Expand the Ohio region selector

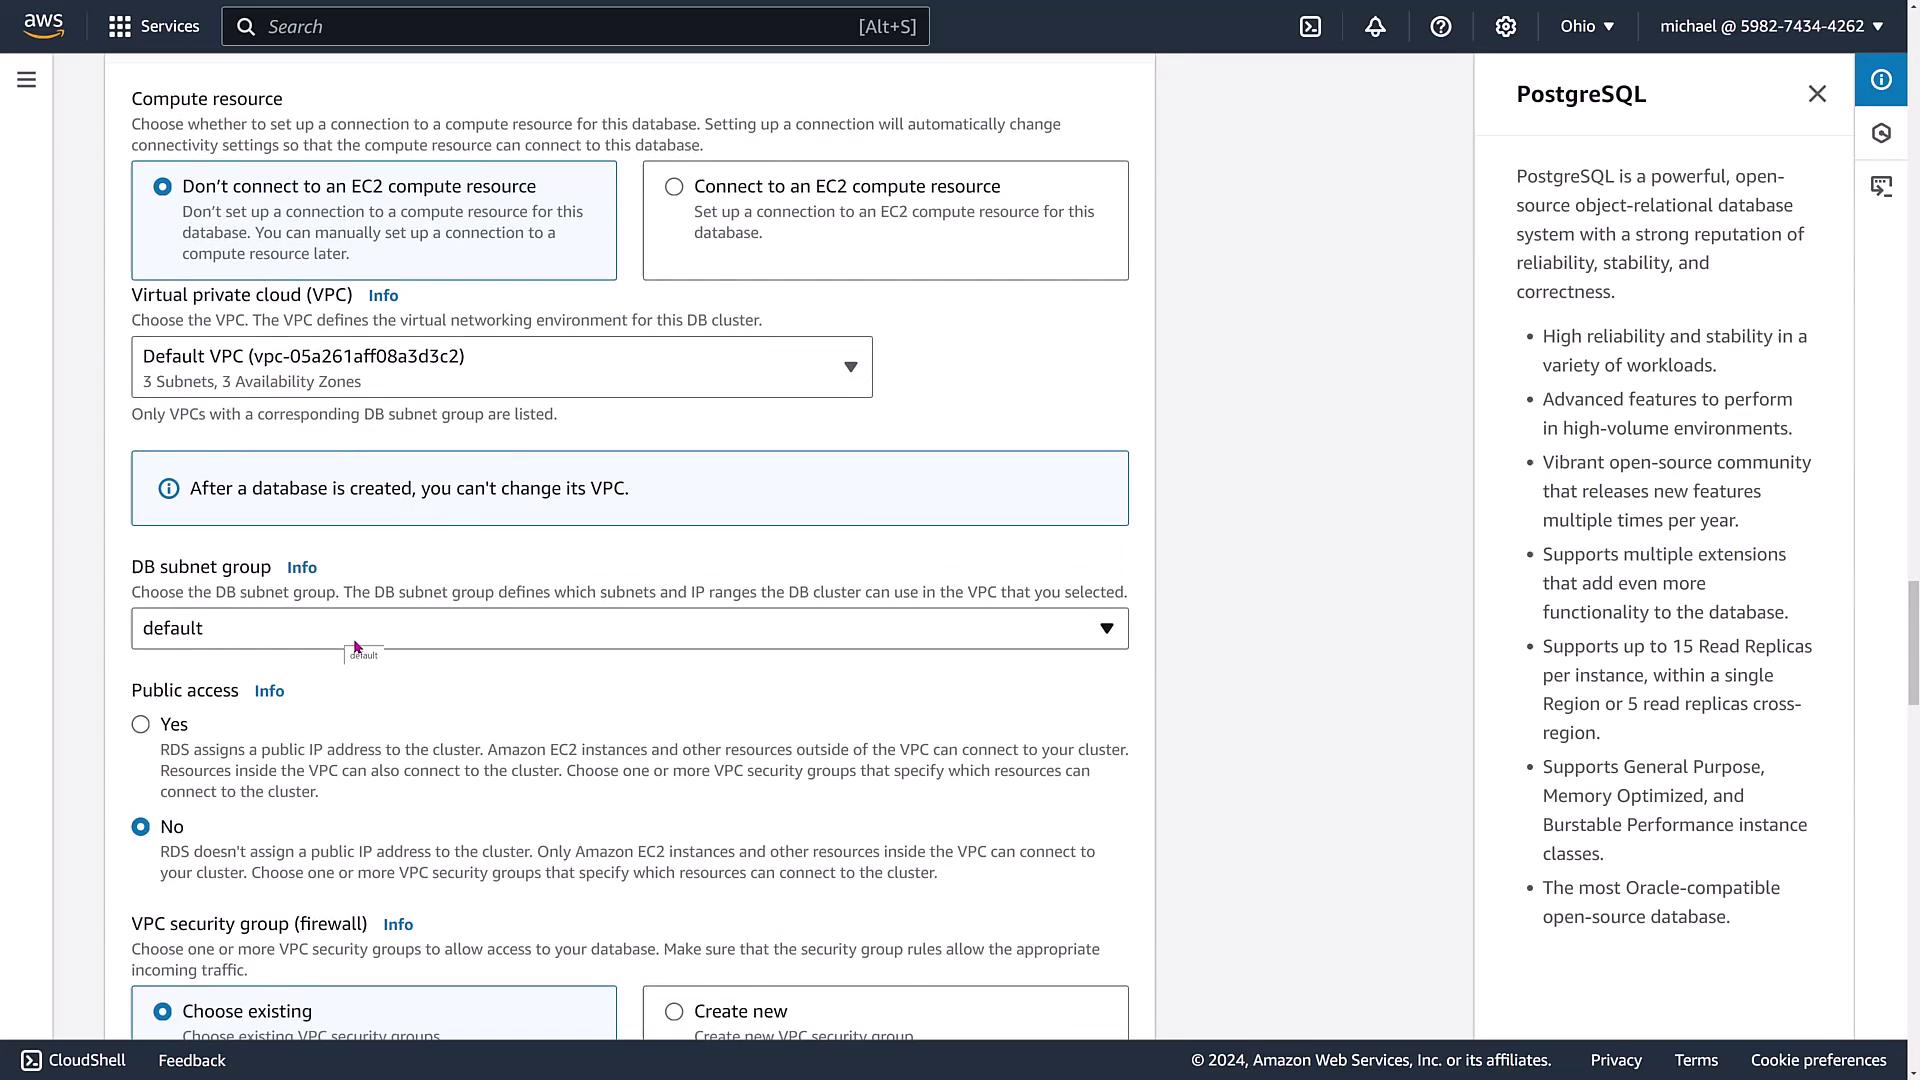[x=1587, y=27]
